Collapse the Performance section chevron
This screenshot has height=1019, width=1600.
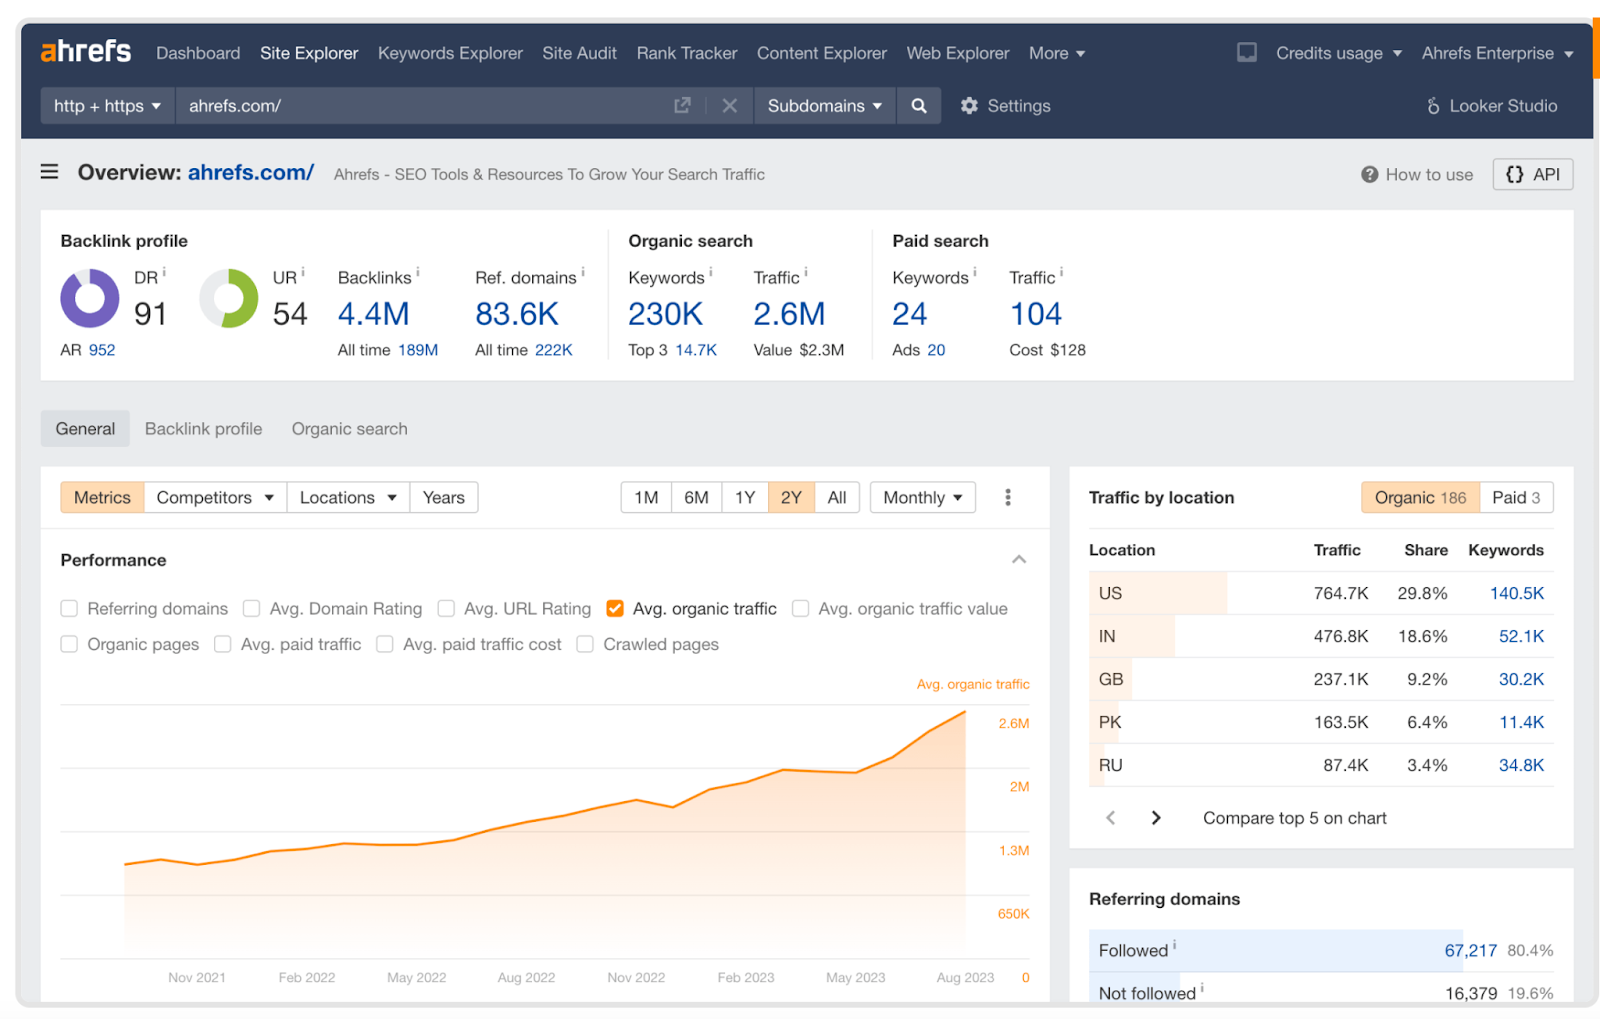click(1018, 560)
